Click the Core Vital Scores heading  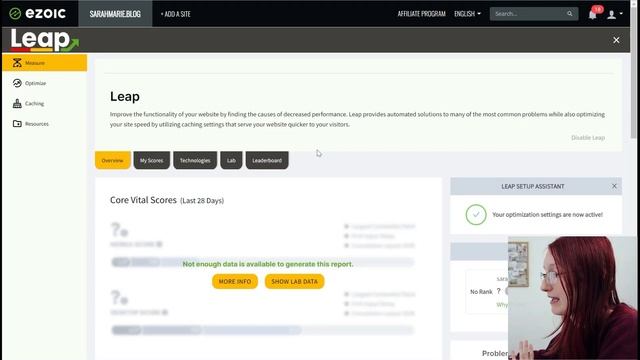point(167,200)
